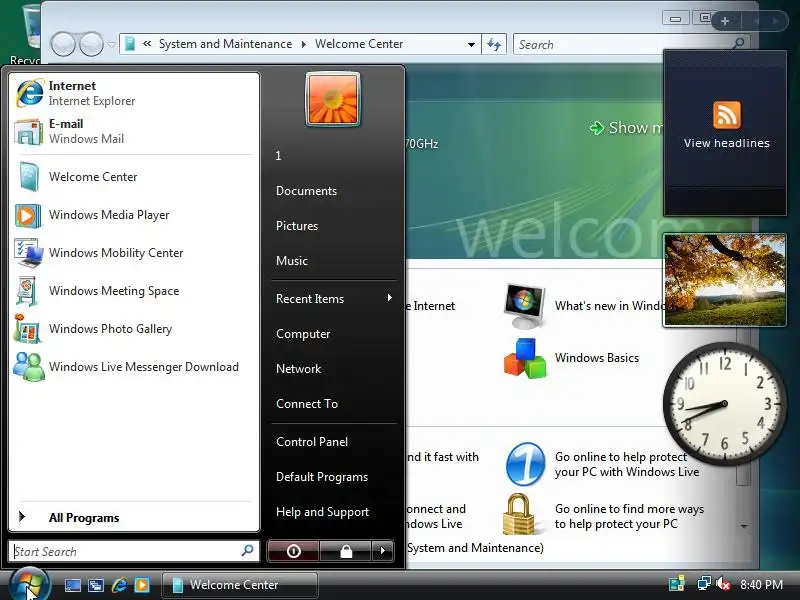The height and width of the screenshot is (600, 800).
Task: Click the volume muted tray icon
Action: [723, 583]
